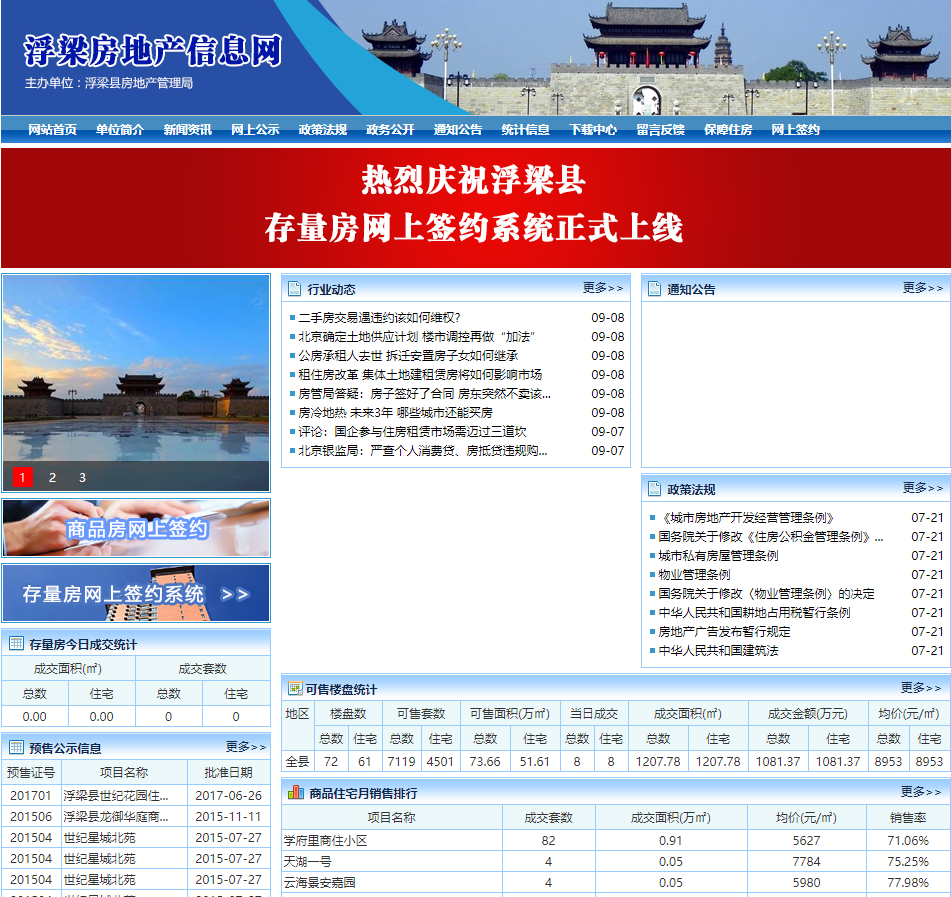Open the 商品房网上签约 banner
Viewport: 951px width, 897px height.
136,528
